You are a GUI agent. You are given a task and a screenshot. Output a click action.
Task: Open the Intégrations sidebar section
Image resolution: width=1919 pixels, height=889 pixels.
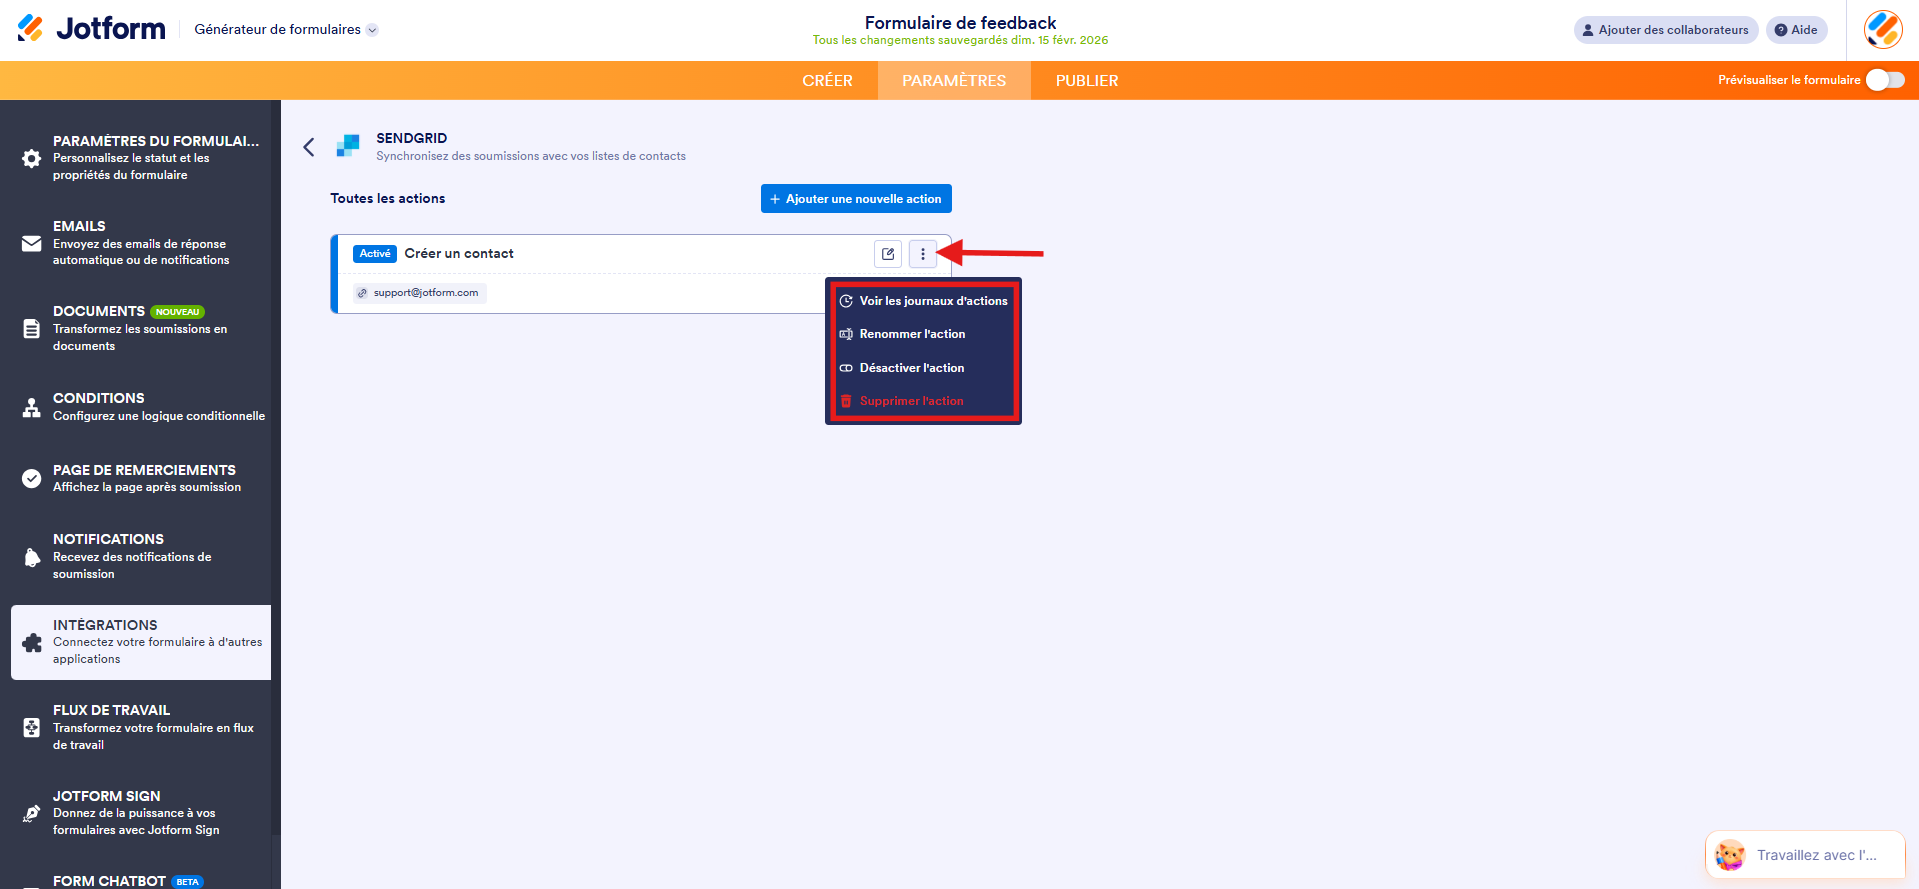[x=141, y=642]
